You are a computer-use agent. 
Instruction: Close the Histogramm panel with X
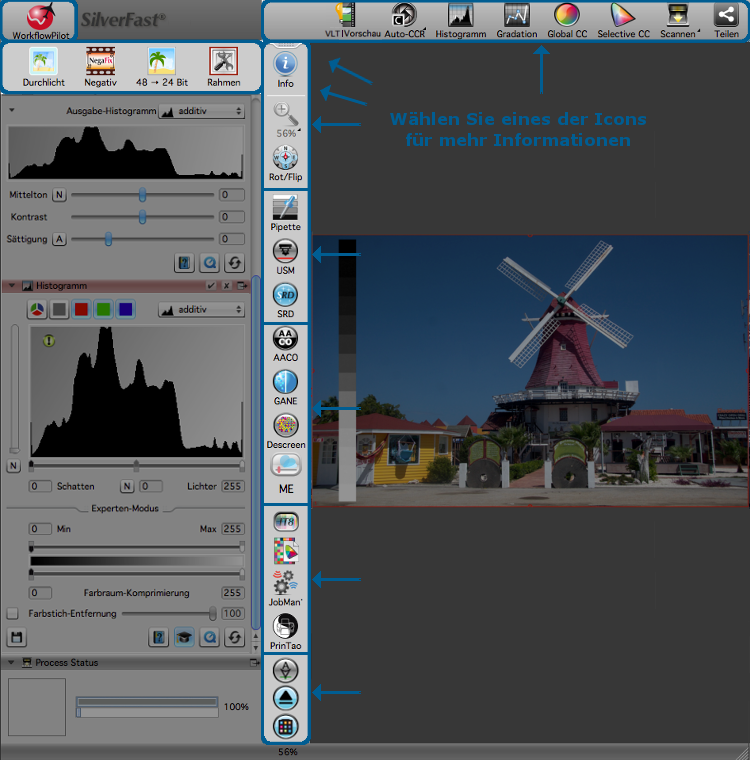click(x=226, y=285)
